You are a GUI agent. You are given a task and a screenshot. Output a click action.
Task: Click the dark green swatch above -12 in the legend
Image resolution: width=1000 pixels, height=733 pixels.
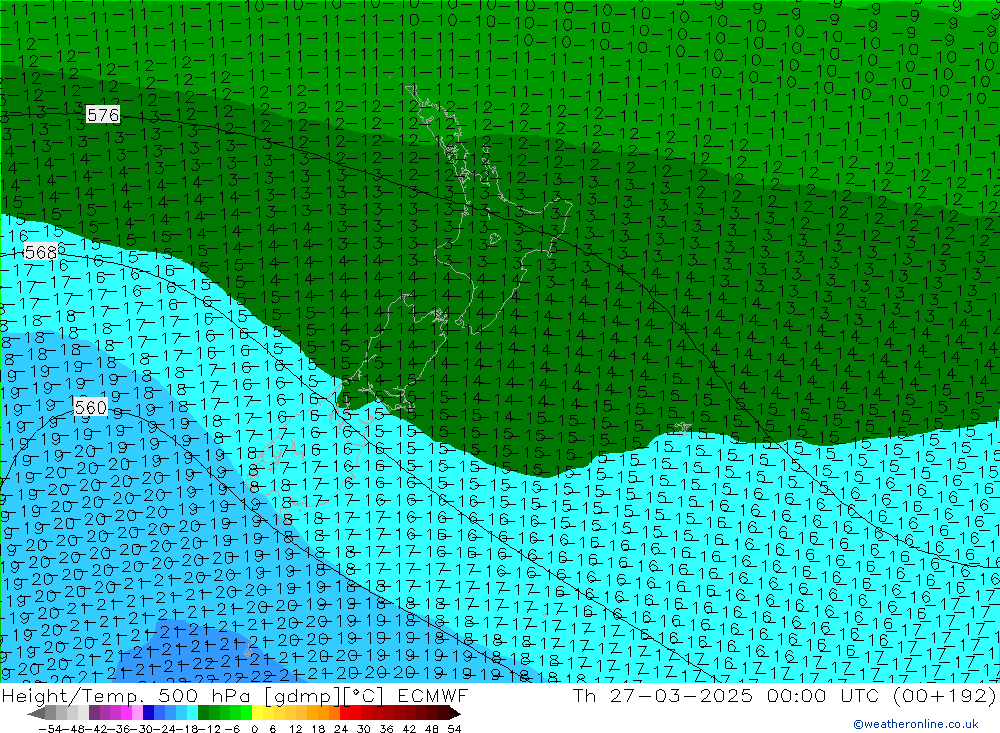click(203, 713)
